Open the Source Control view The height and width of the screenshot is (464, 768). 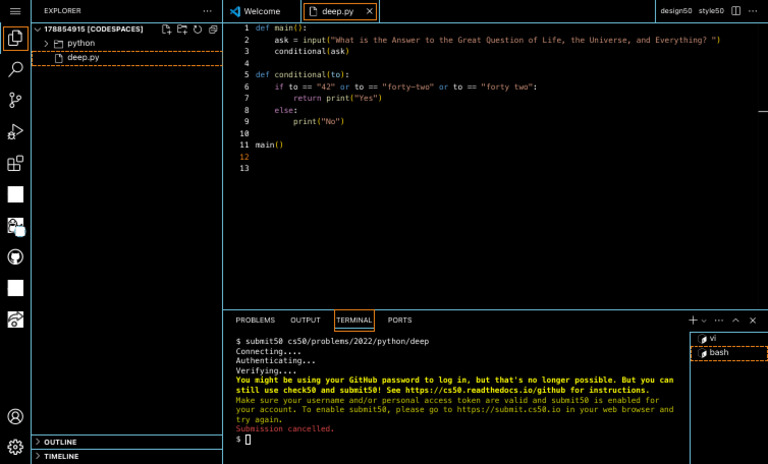point(15,100)
